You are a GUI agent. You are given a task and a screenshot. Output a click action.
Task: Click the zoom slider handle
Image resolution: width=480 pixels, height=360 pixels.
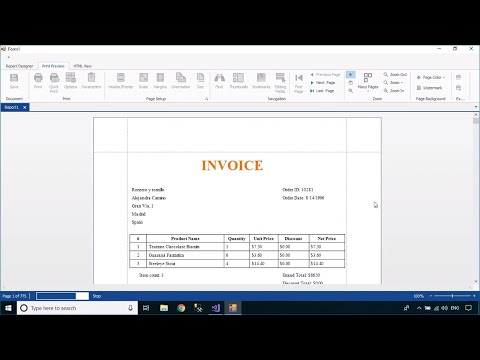(452, 296)
